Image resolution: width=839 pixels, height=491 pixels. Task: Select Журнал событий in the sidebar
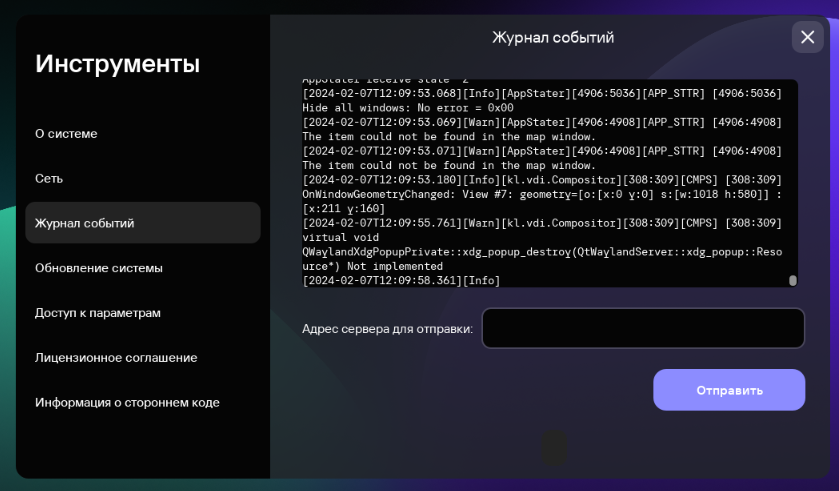84,223
